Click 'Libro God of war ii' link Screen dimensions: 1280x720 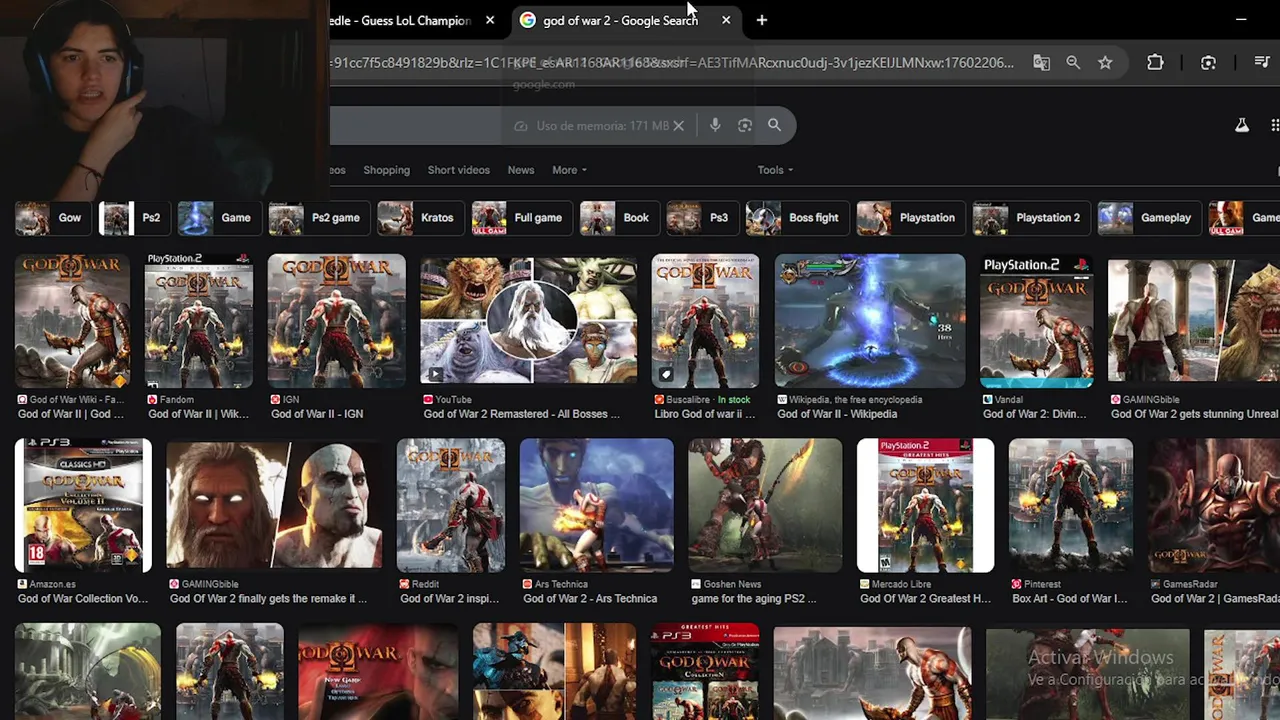pos(705,414)
